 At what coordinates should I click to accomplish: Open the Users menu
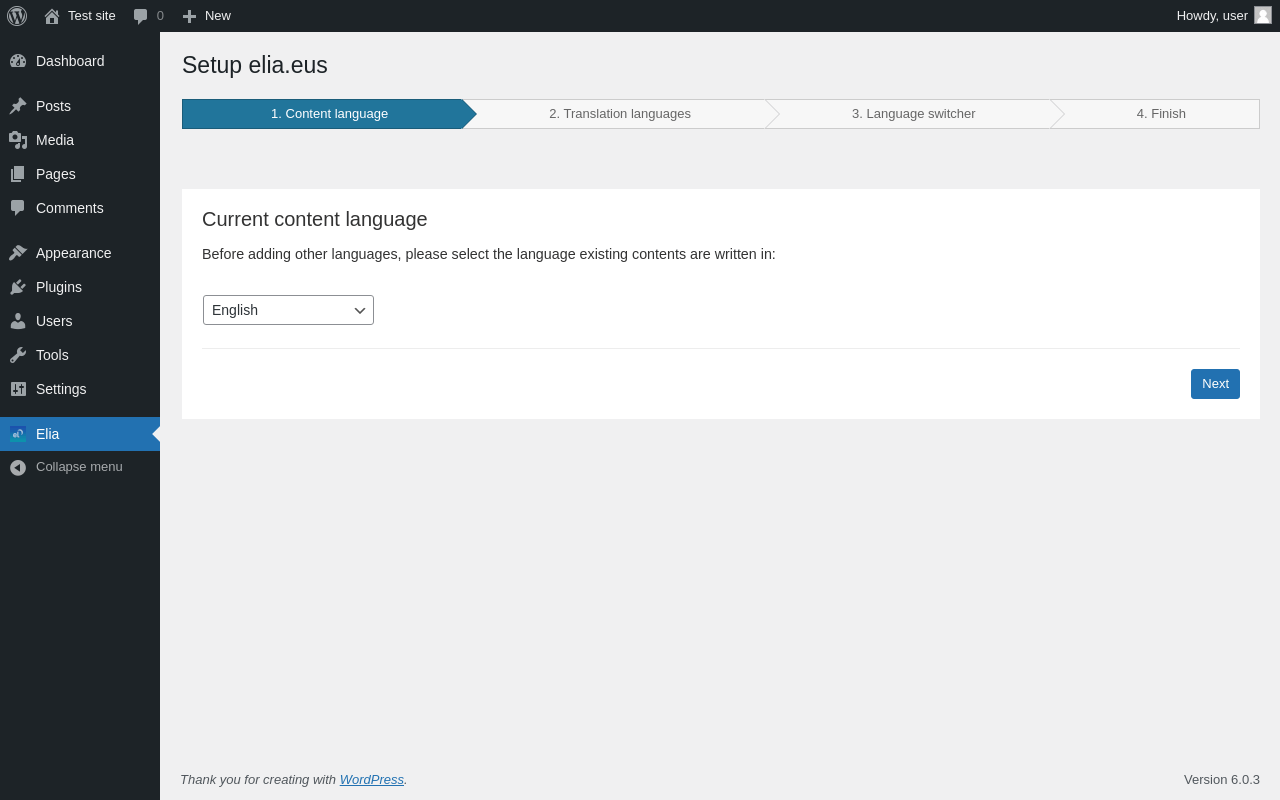tap(54, 321)
